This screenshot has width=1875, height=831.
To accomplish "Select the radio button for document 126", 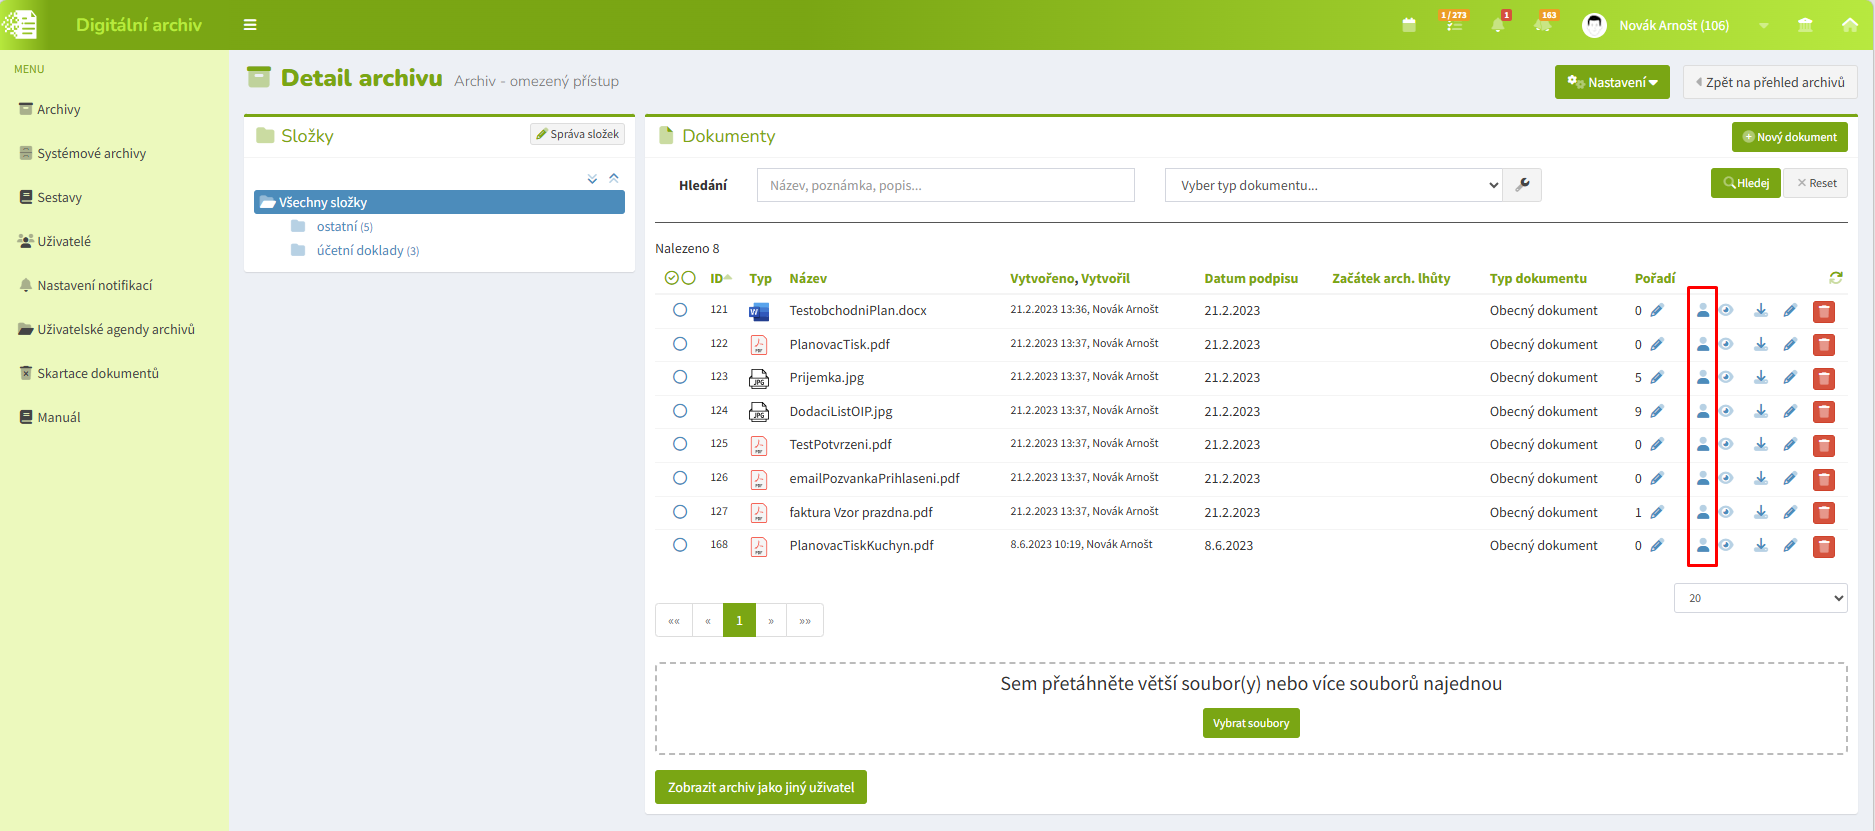I will pyautogui.click(x=680, y=478).
